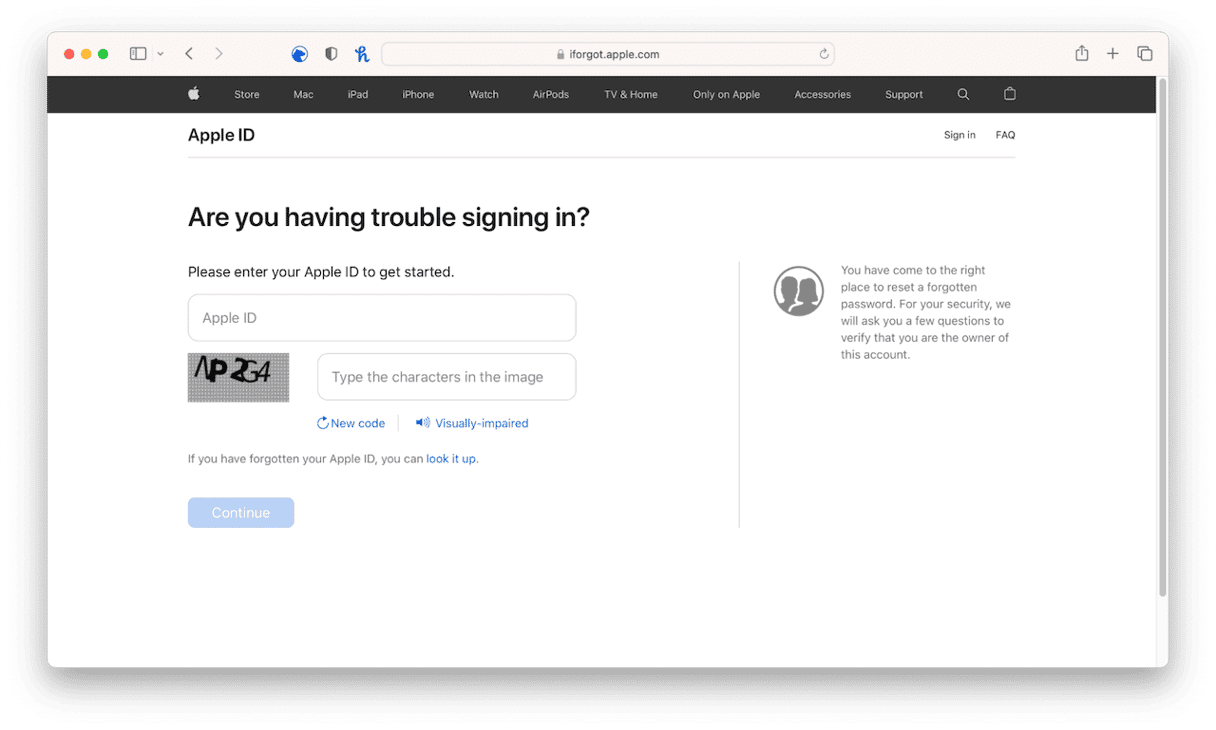Image resolution: width=1216 pixels, height=730 pixels.
Task: Click the padlock icon in the address bar
Action: 561,54
